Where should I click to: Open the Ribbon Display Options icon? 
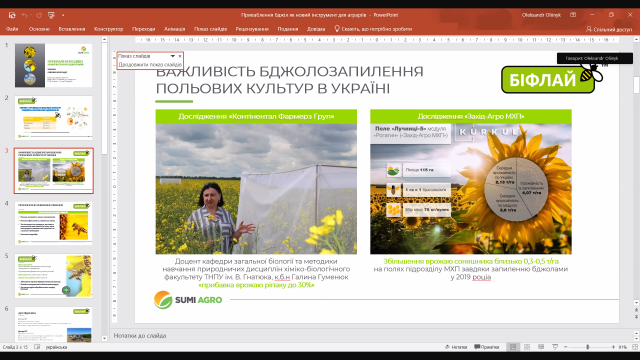pos(573,15)
